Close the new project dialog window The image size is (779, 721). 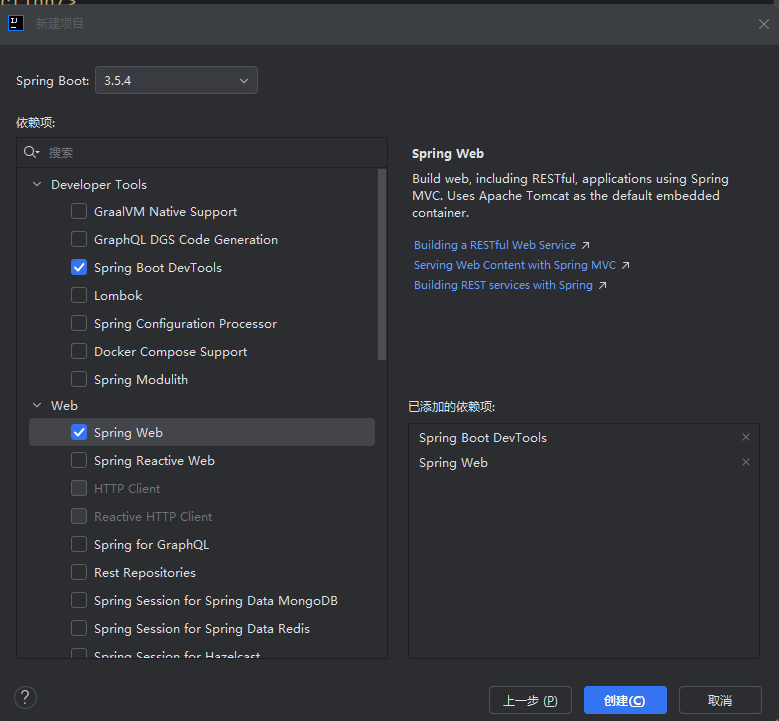[764, 24]
